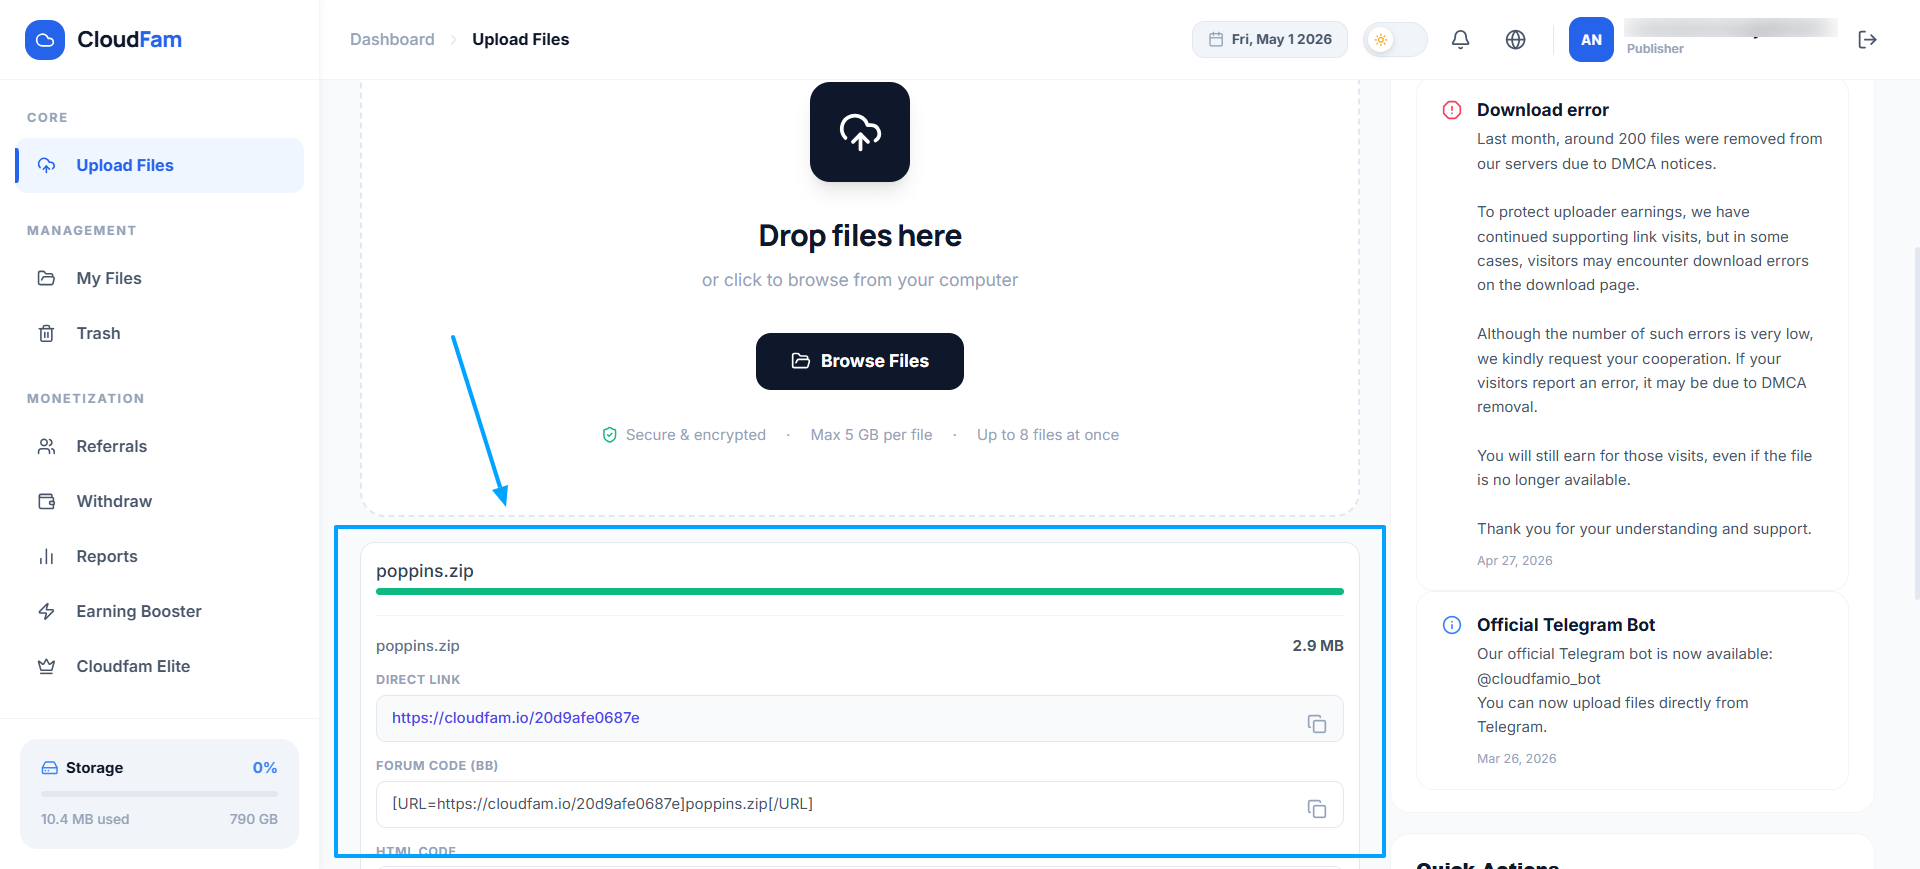This screenshot has width=1920, height=869.
Task: Open the notifications bell
Action: point(1460,40)
